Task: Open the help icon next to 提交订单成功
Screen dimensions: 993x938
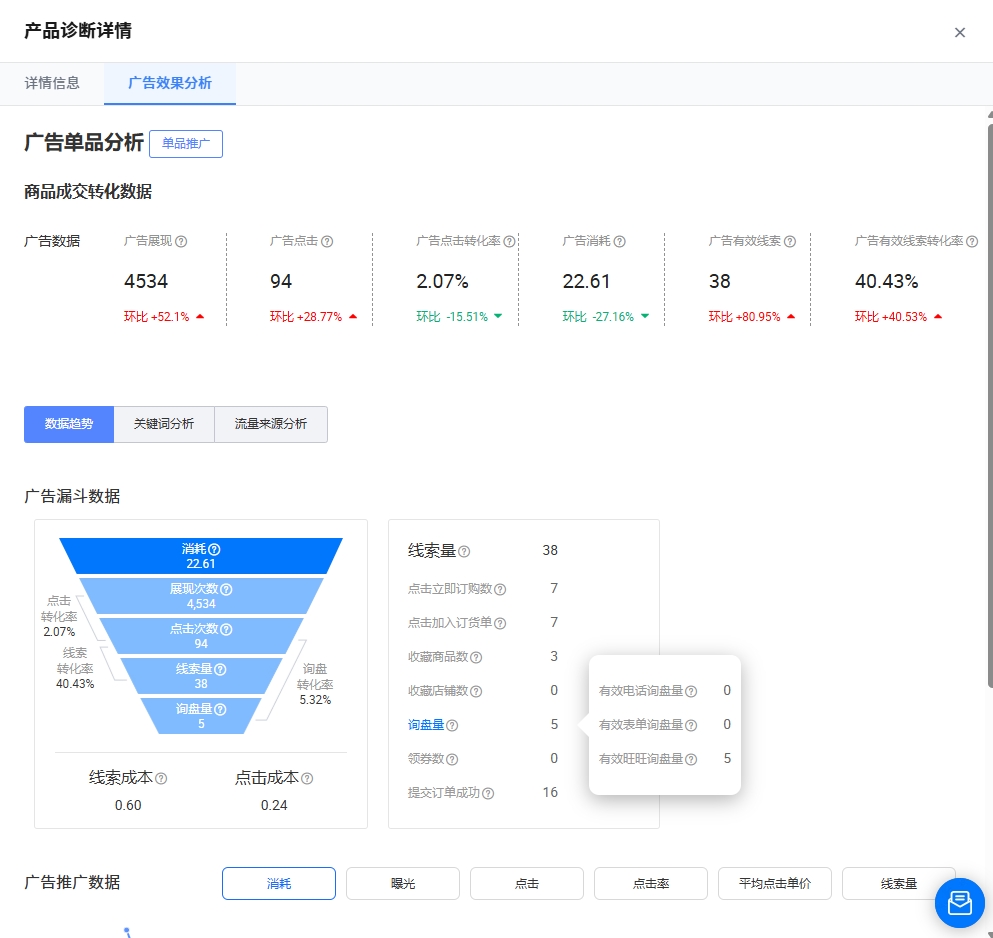Action: [487, 792]
